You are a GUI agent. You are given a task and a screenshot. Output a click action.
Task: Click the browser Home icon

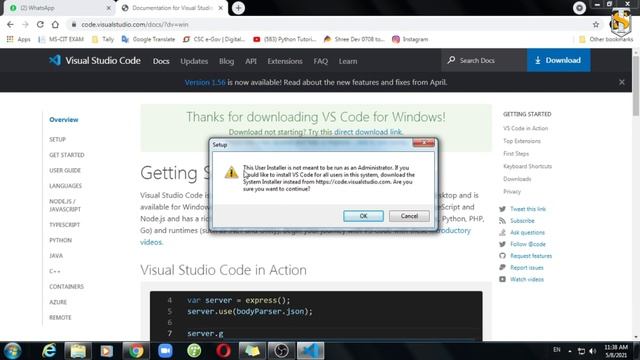coord(55,24)
